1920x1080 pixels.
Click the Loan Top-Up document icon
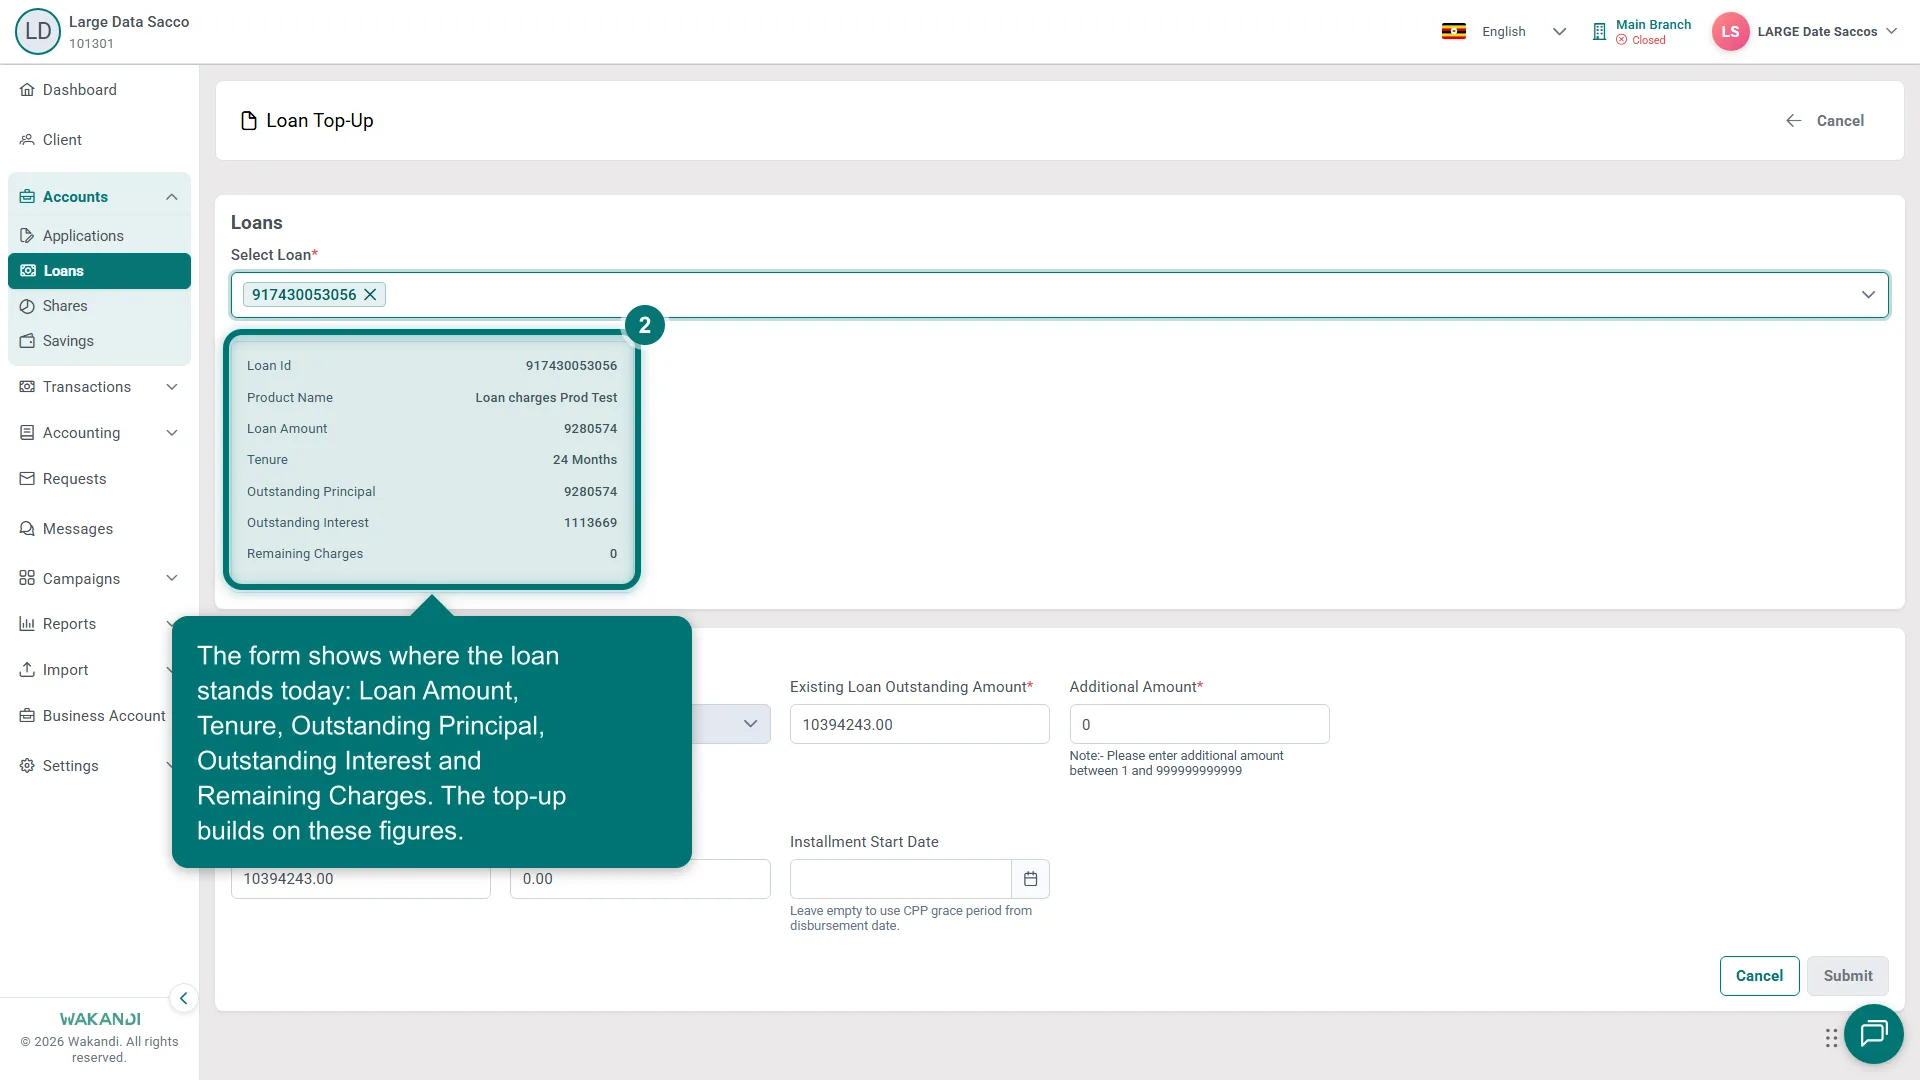249,121
